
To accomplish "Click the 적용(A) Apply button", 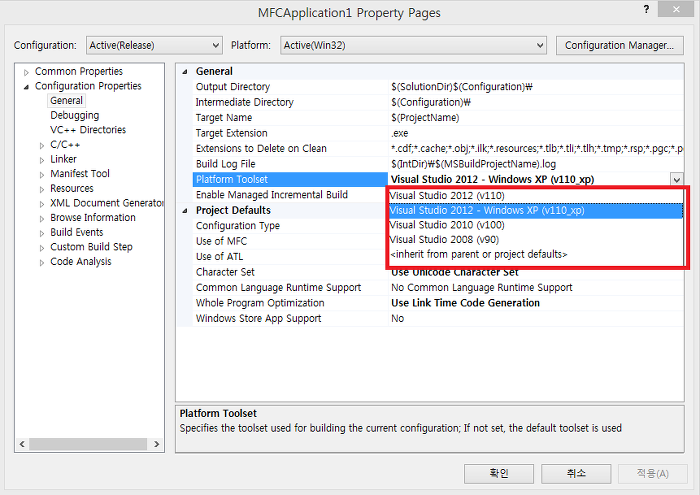I will click(653, 474).
